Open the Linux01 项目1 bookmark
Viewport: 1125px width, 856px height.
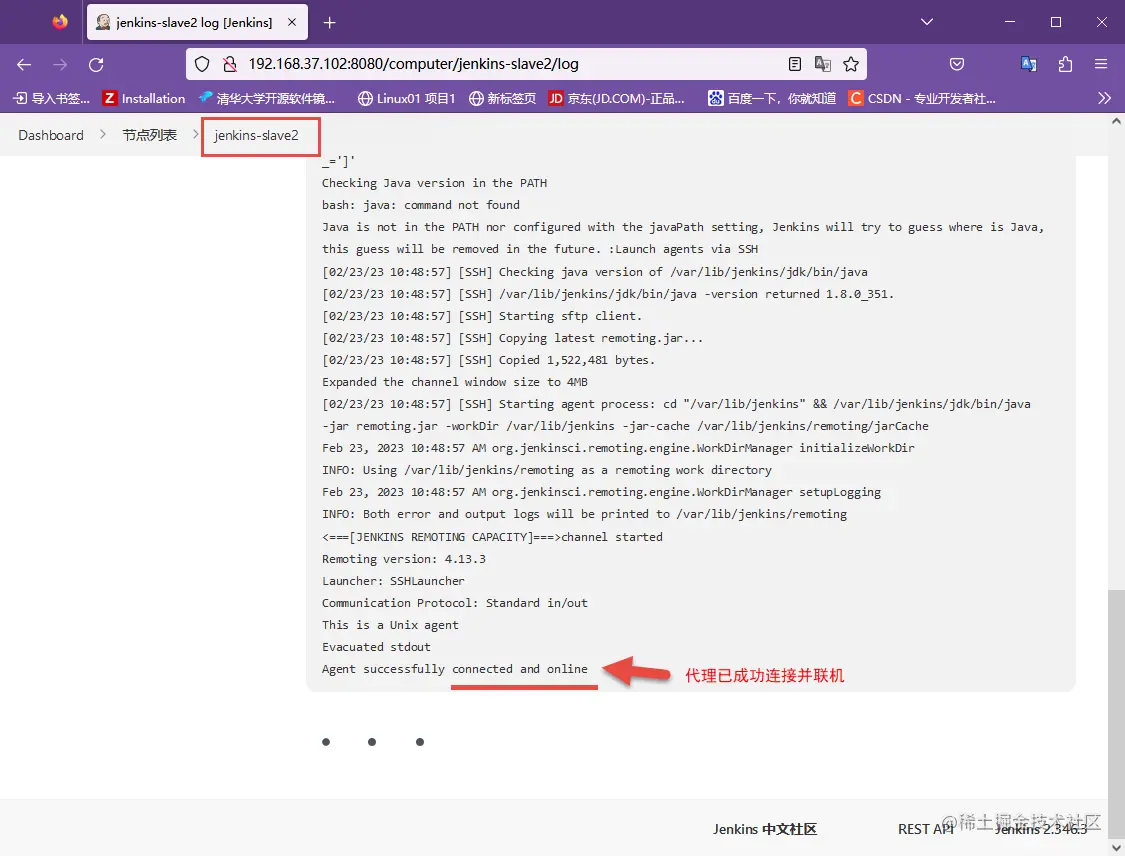(x=407, y=98)
